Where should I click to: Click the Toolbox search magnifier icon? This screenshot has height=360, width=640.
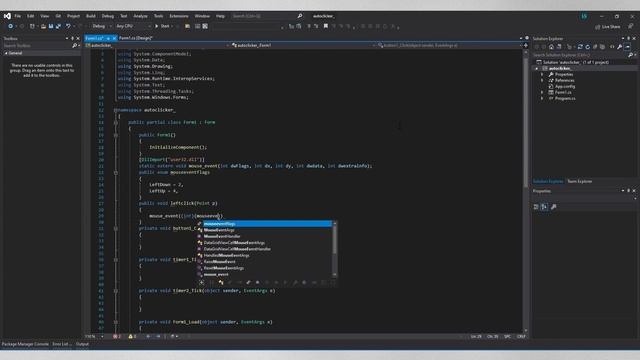pos(74,46)
